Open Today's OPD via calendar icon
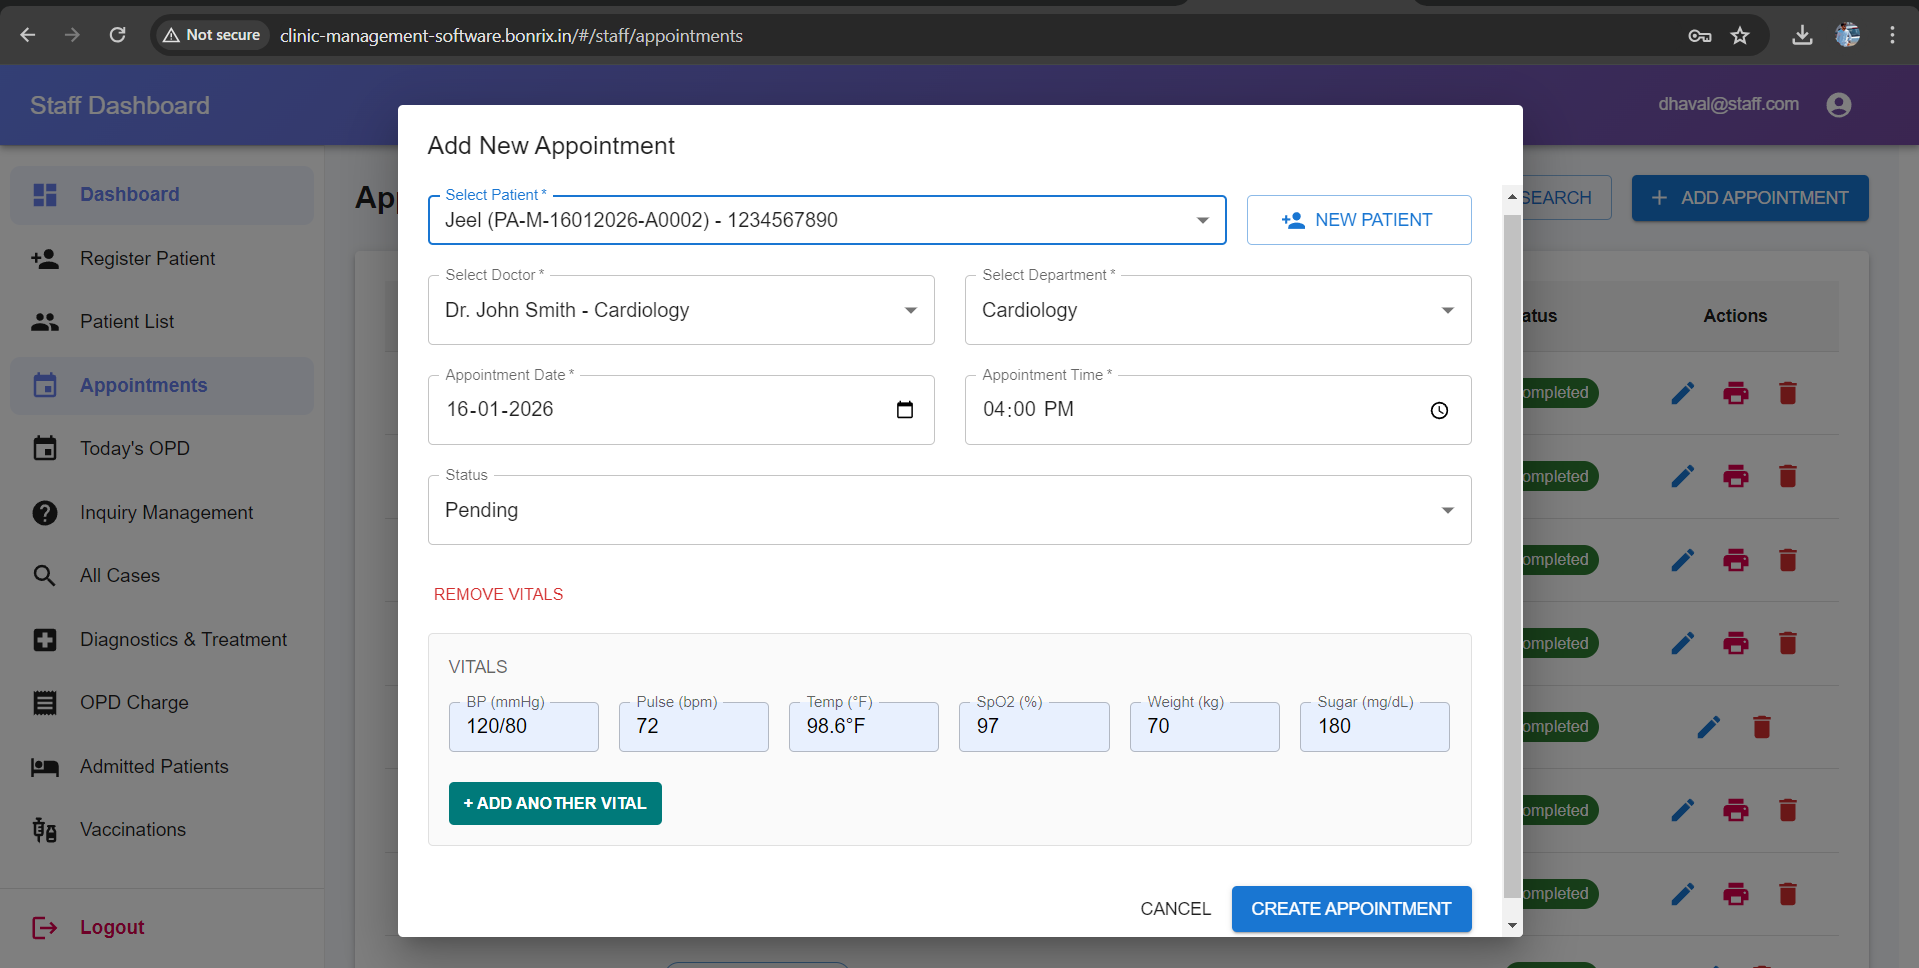 pyautogui.click(x=45, y=448)
